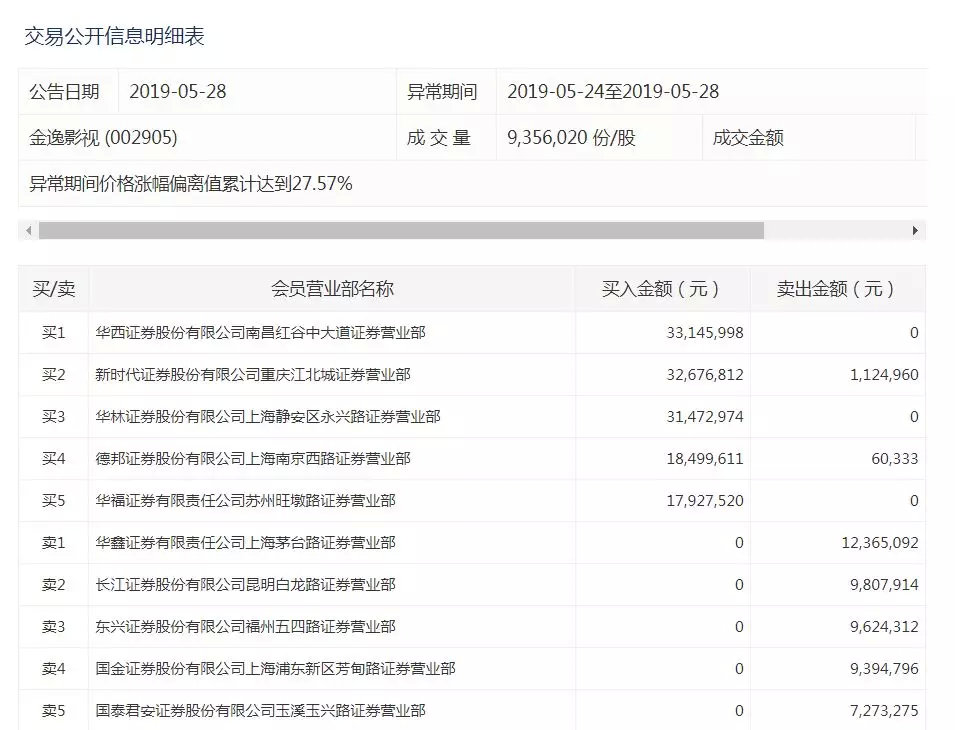This screenshot has width=955, height=730.
Task: Select the 德邦证券 上海南京西路 row name
Action: pyautogui.click(x=253, y=458)
